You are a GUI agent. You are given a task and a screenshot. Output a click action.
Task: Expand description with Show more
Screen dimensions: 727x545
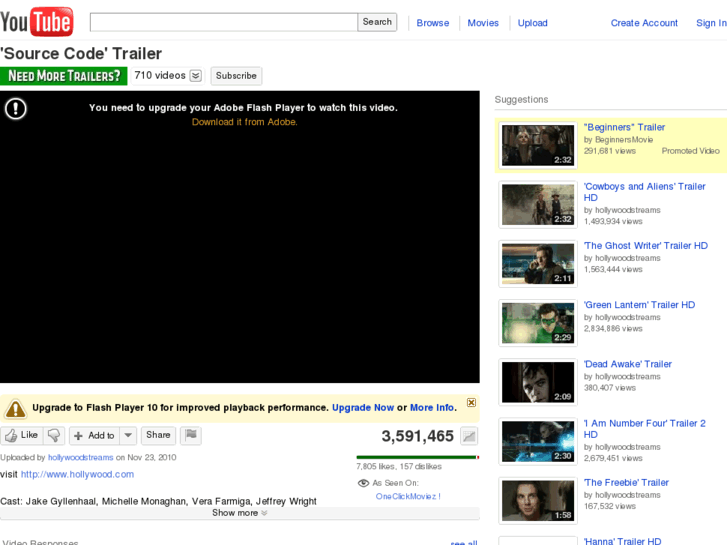[240, 513]
